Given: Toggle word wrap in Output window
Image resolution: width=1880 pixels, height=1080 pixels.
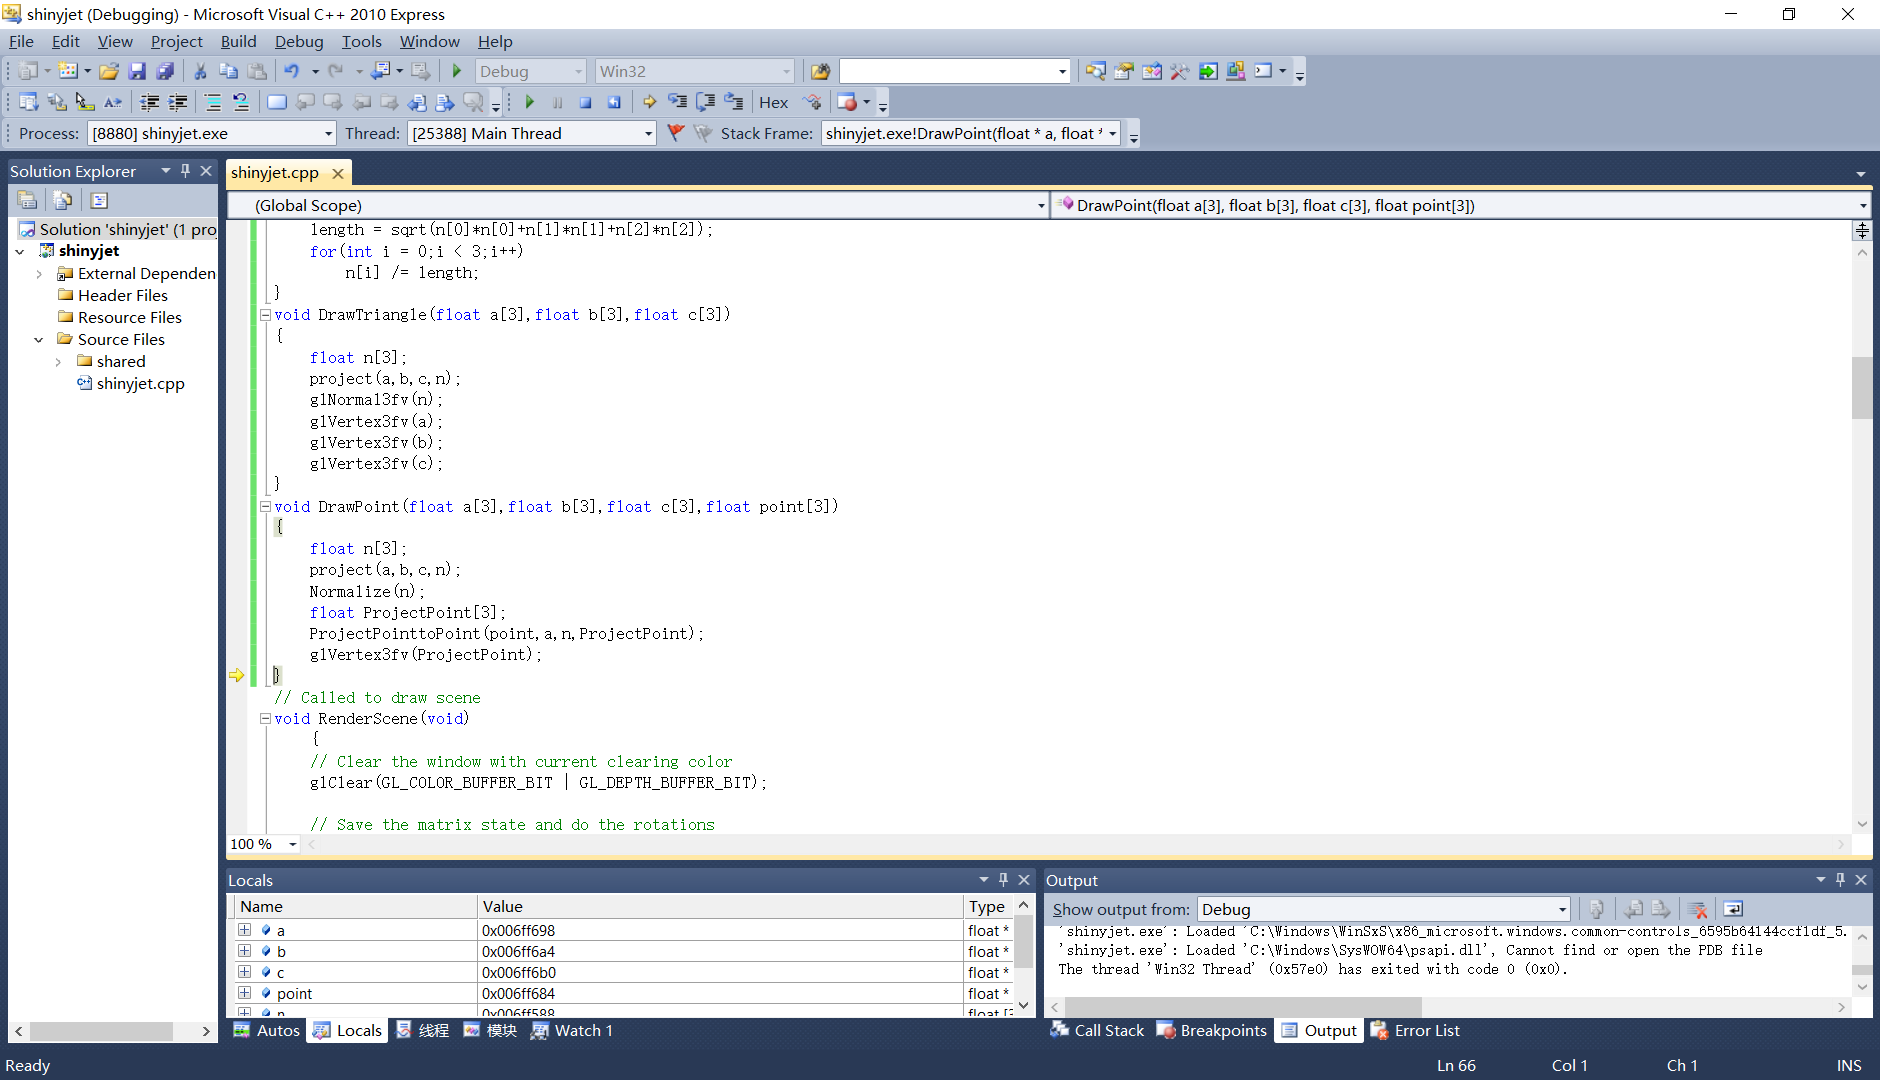Looking at the screenshot, I should coord(1733,909).
